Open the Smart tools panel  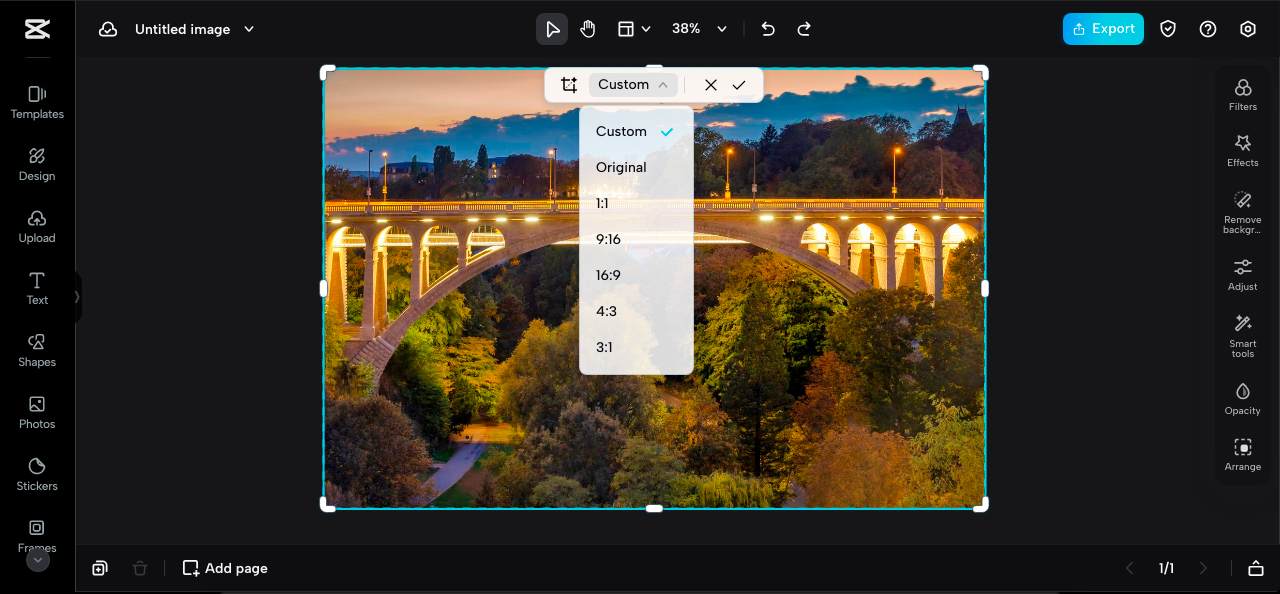pyautogui.click(x=1243, y=336)
